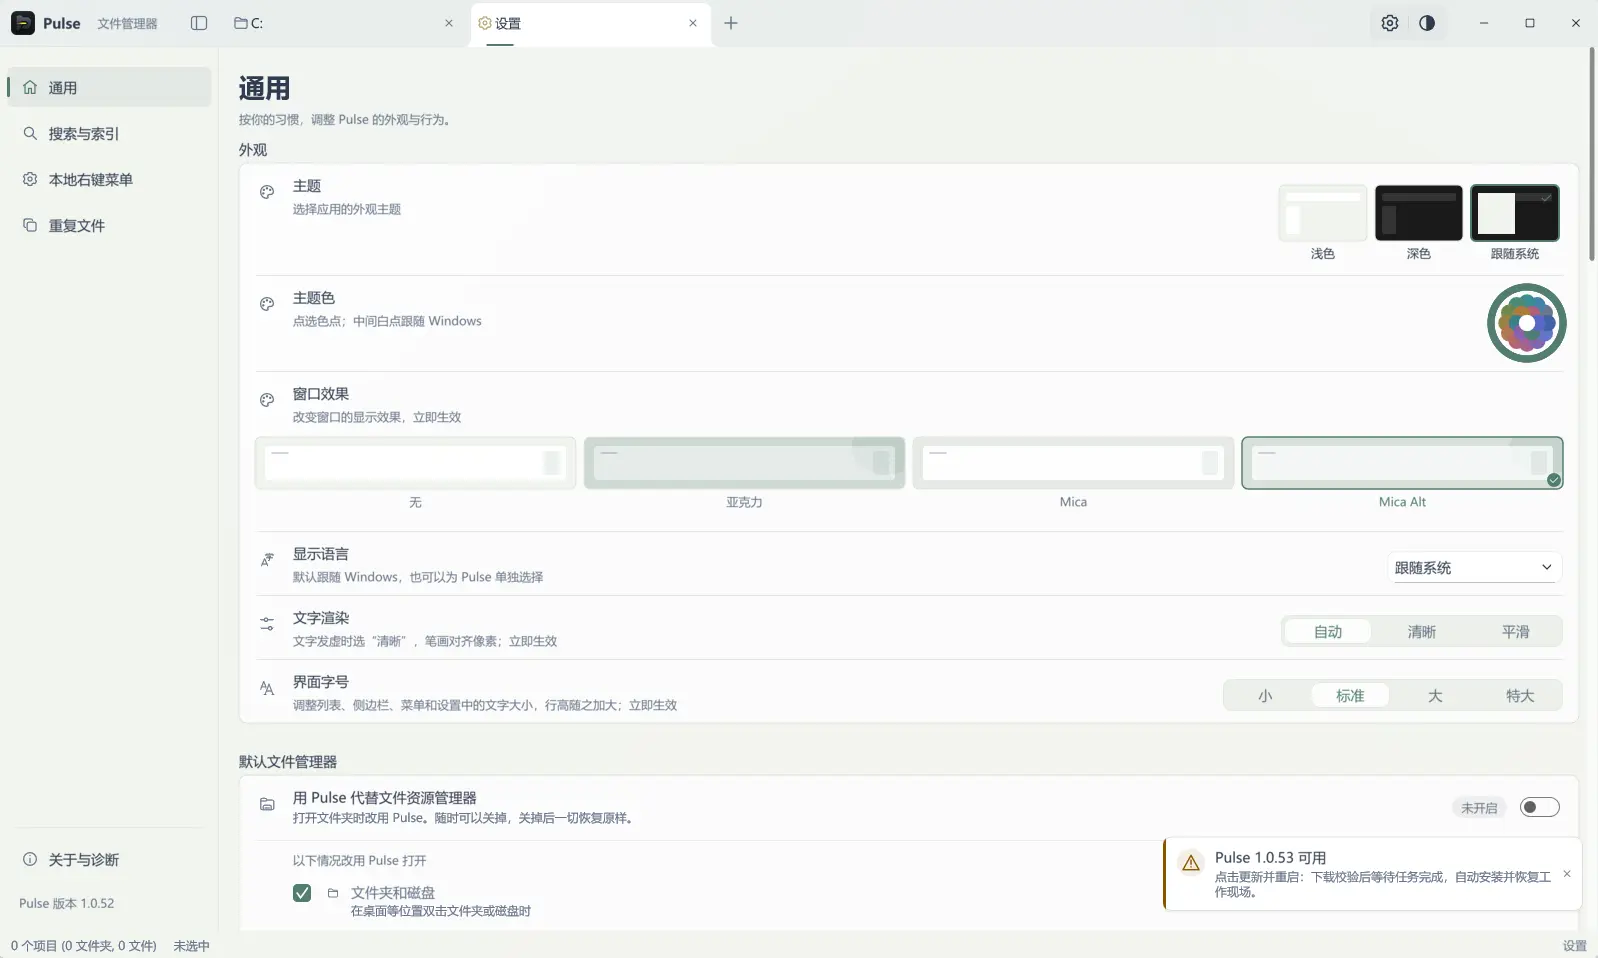
Task: Choose the Mica window effect
Action: 1073,463
